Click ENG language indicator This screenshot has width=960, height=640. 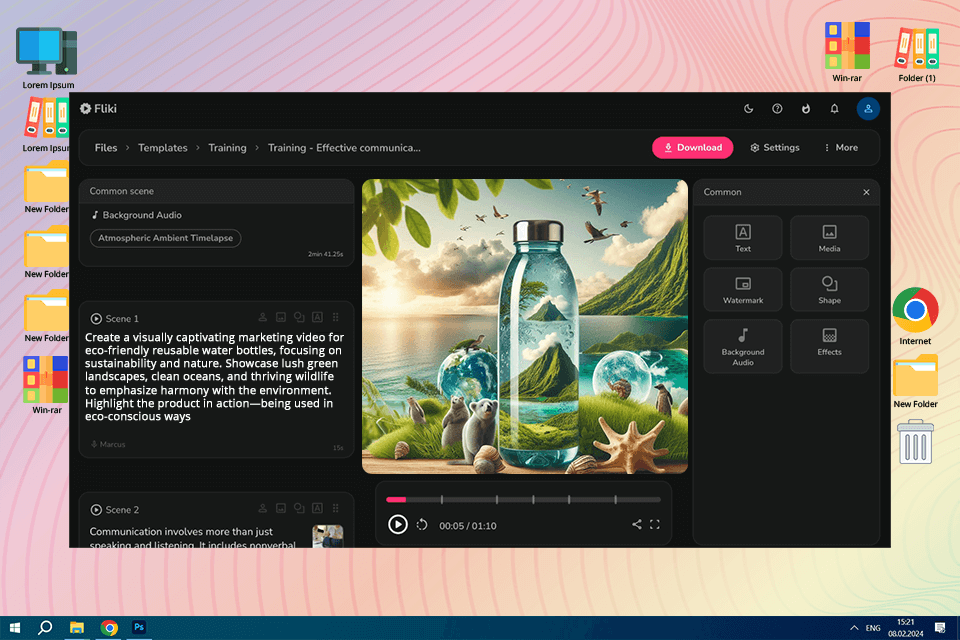point(872,628)
